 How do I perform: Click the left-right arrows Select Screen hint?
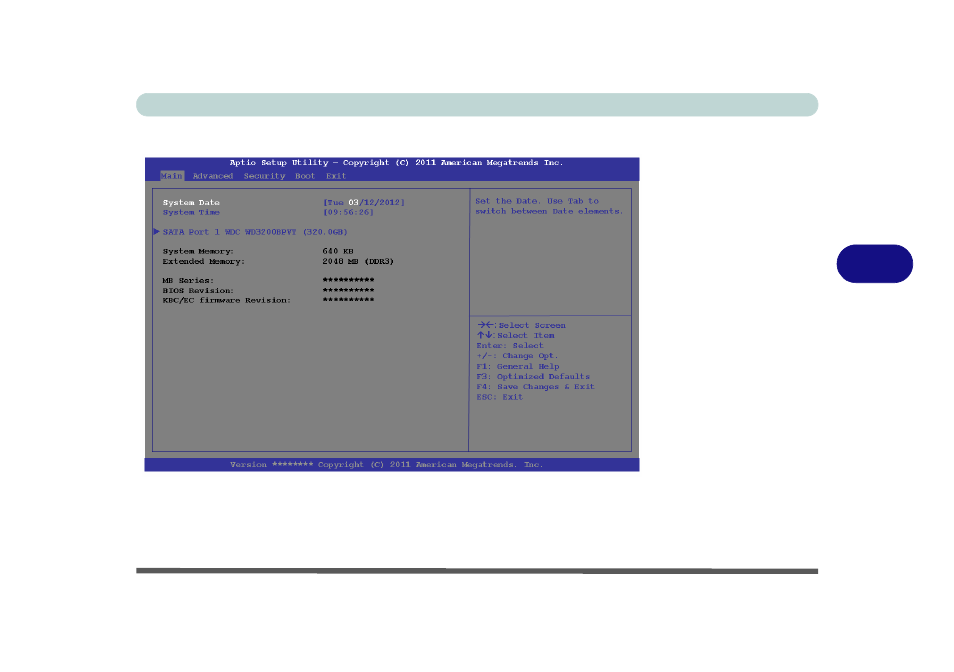[521, 325]
